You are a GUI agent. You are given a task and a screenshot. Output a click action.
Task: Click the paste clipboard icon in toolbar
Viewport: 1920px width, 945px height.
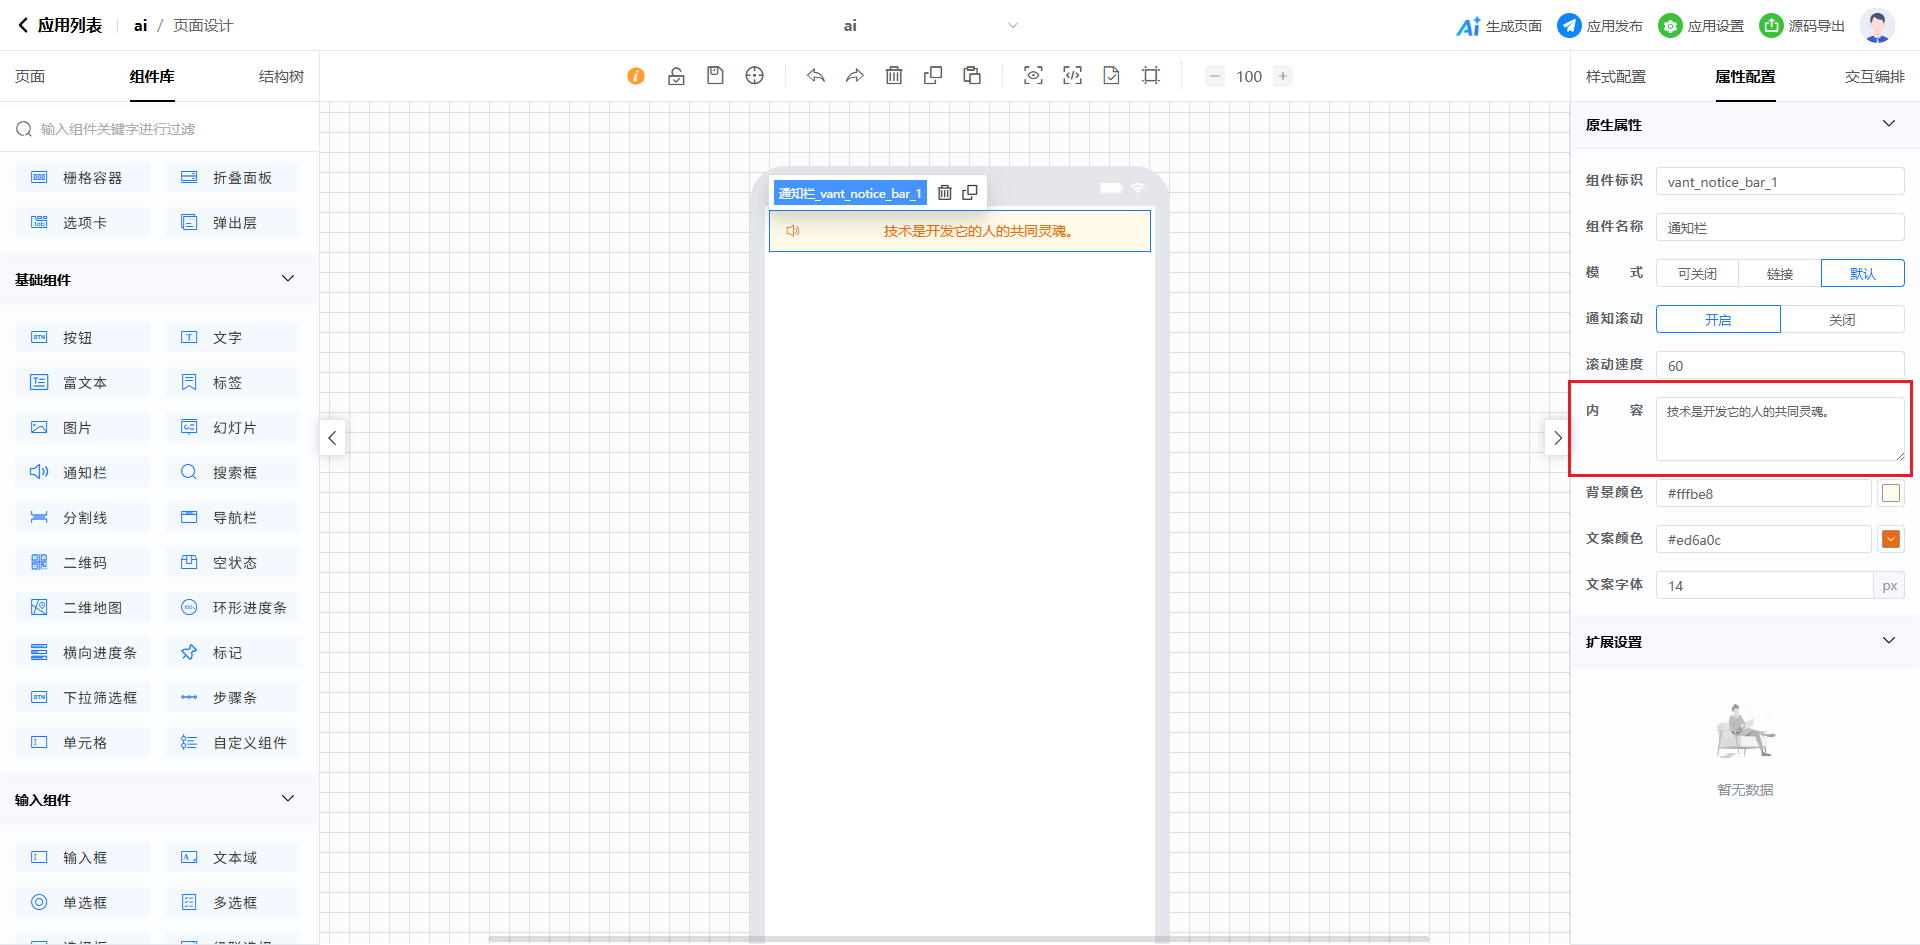(x=972, y=76)
